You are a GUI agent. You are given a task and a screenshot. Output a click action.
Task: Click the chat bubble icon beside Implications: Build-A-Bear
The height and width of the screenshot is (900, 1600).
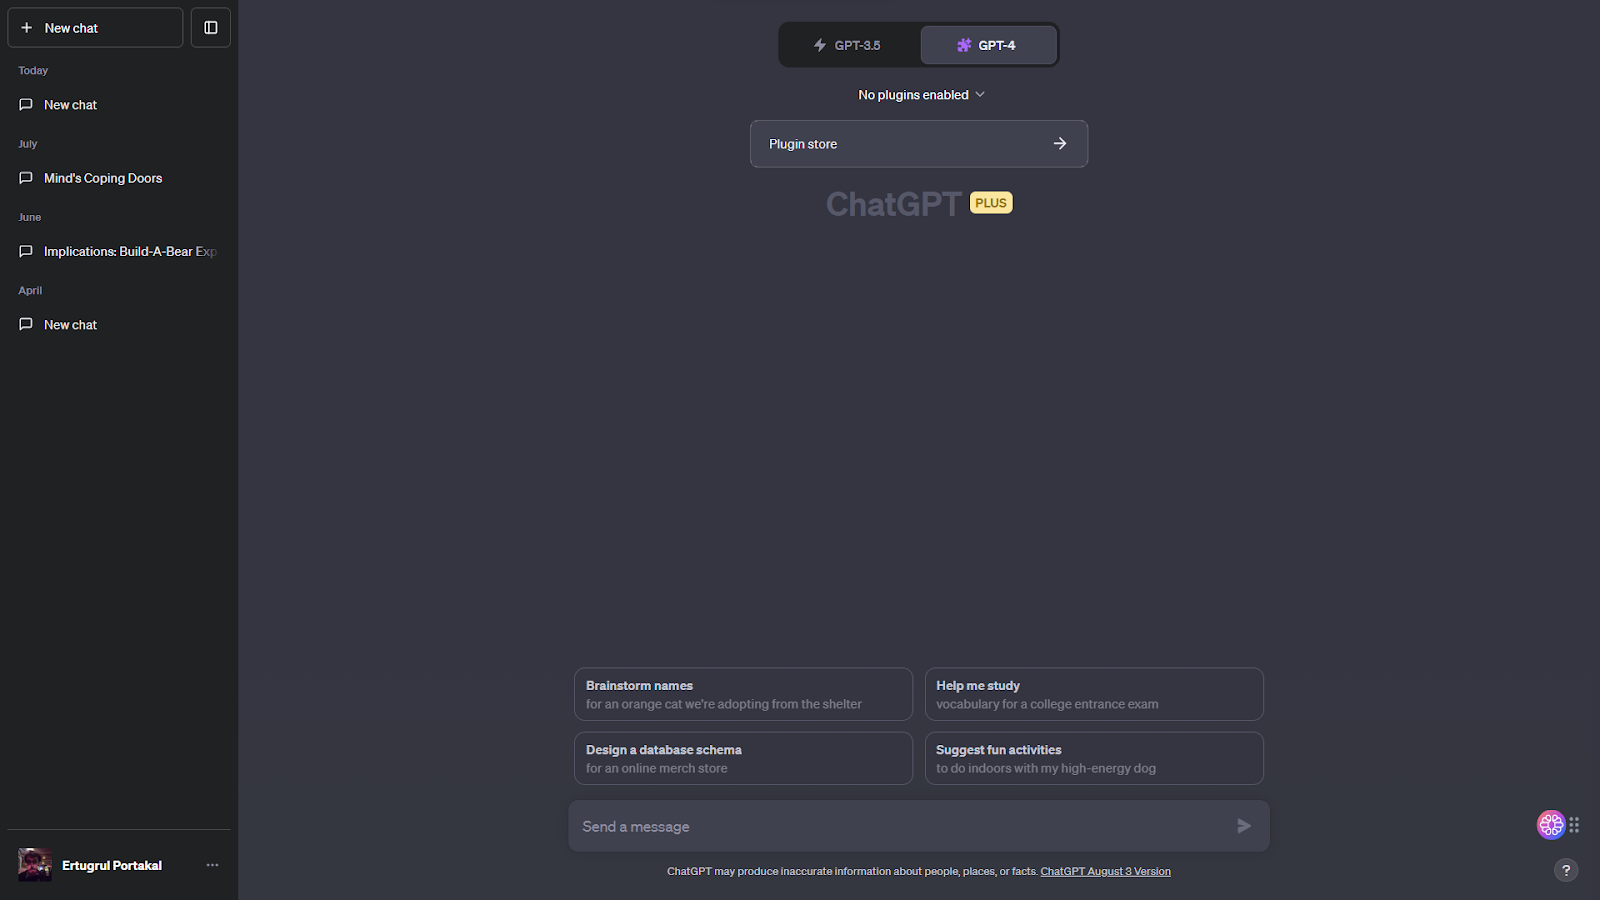click(26, 251)
